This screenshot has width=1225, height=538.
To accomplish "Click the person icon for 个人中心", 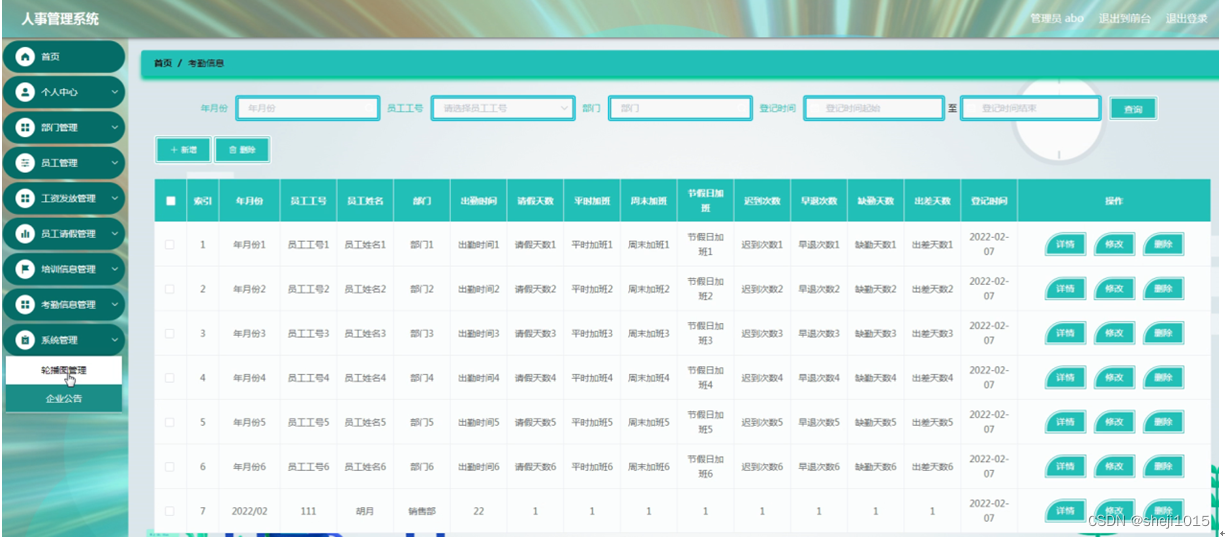I will [25, 92].
